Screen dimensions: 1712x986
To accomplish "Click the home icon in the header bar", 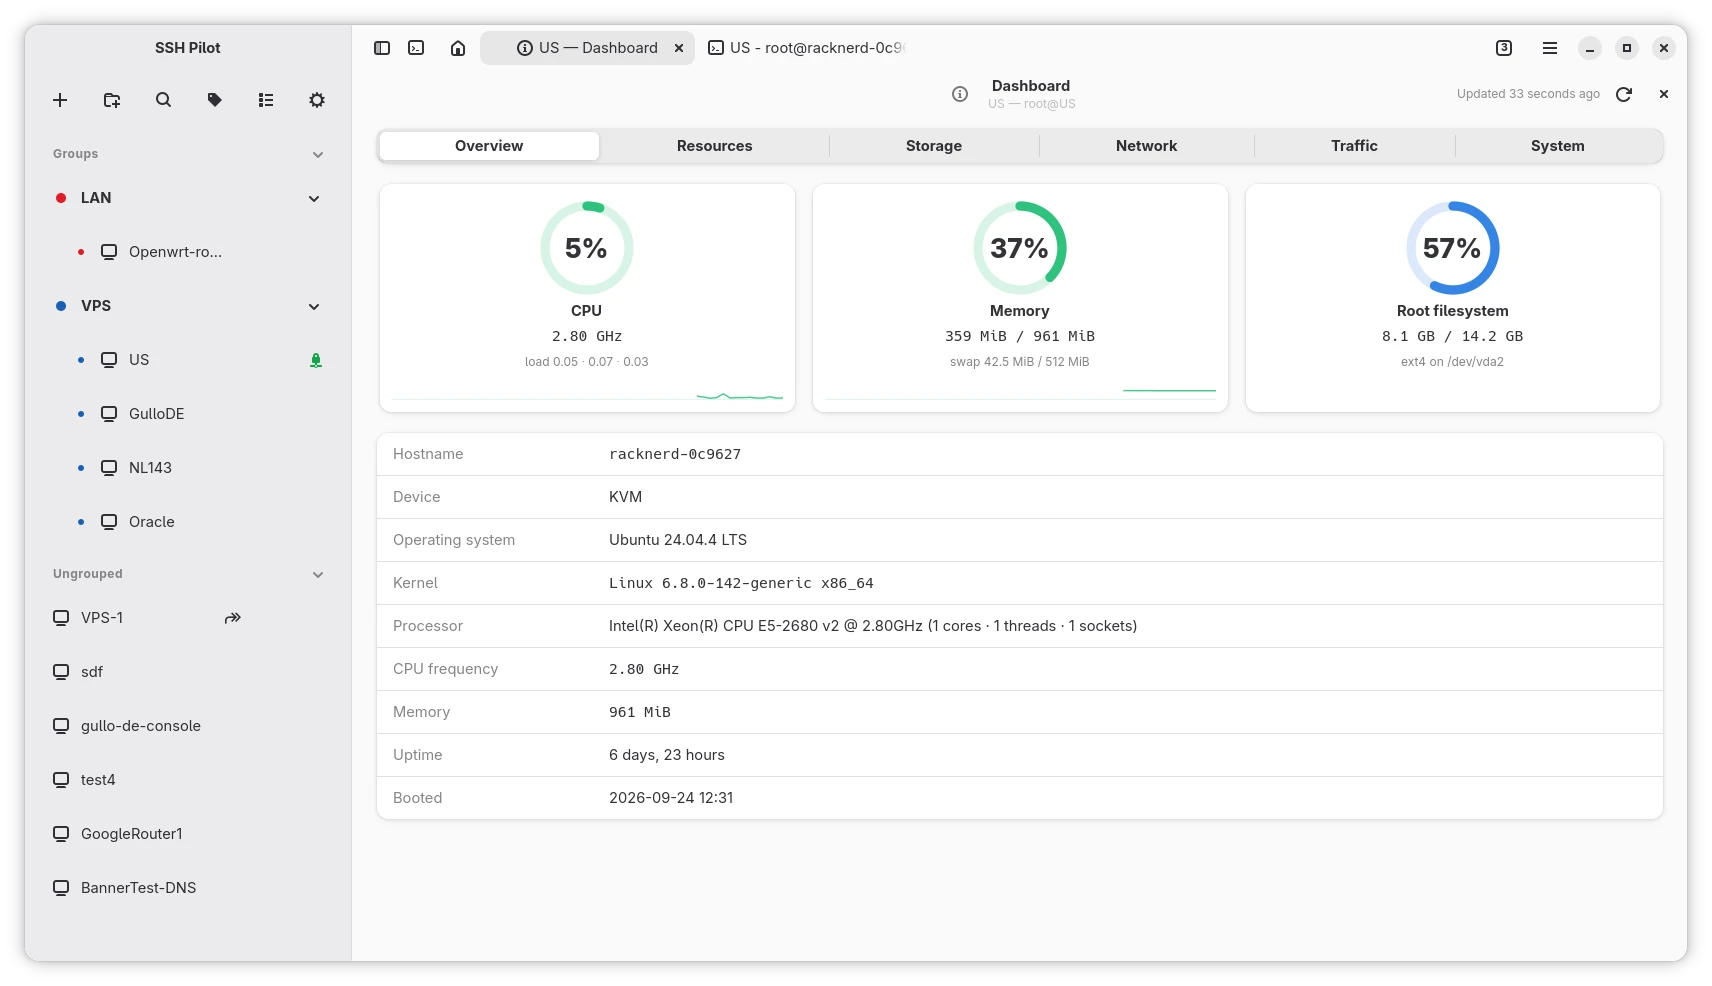I will point(458,48).
